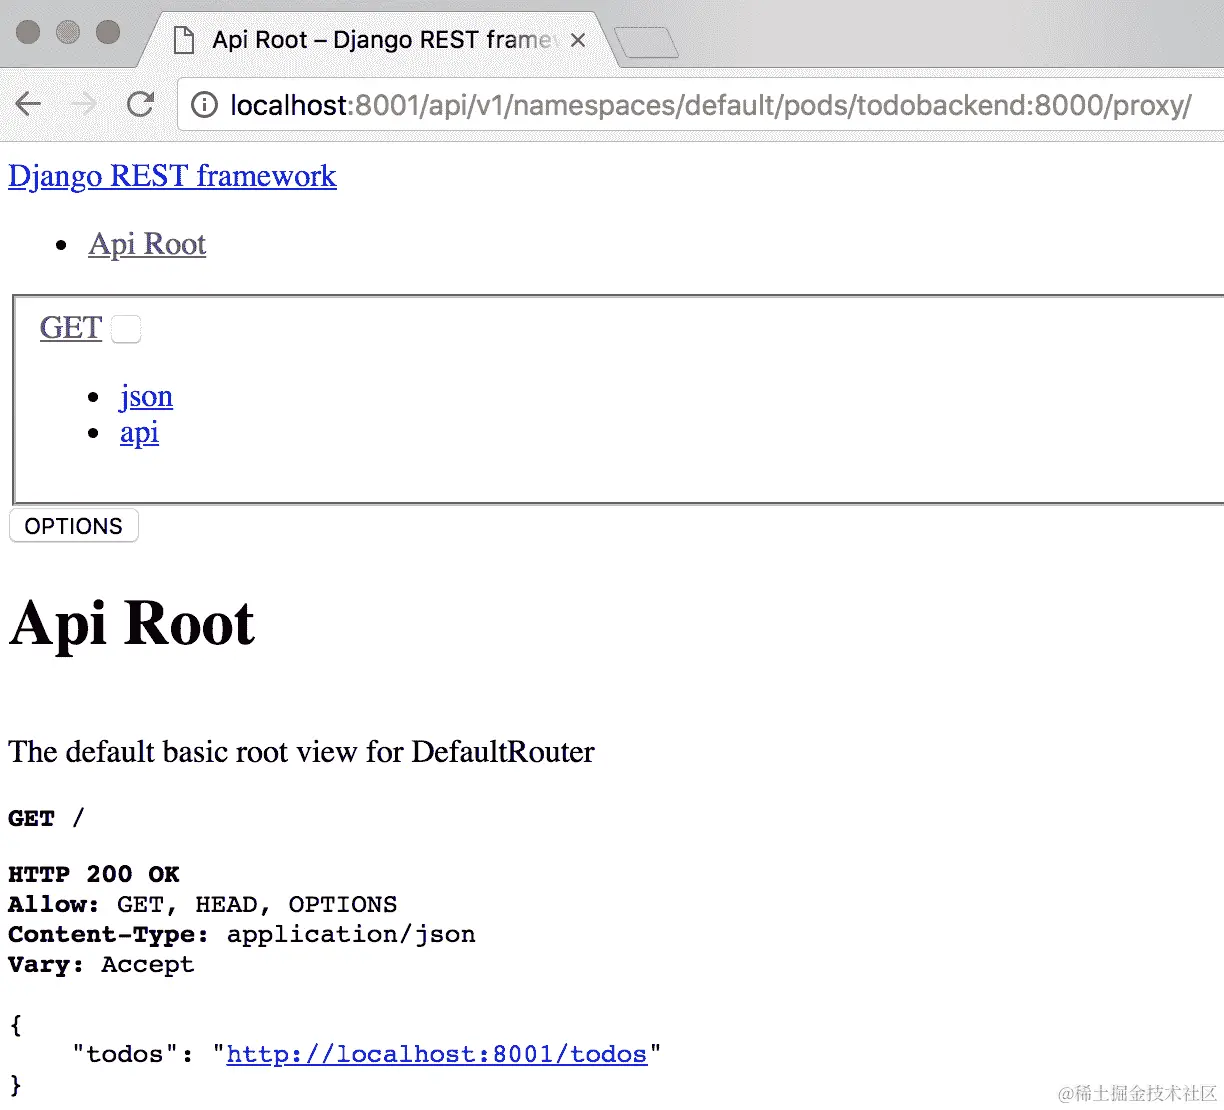1224x1110 pixels.
Task: View site information icon in address bar
Action: click(204, 104)
